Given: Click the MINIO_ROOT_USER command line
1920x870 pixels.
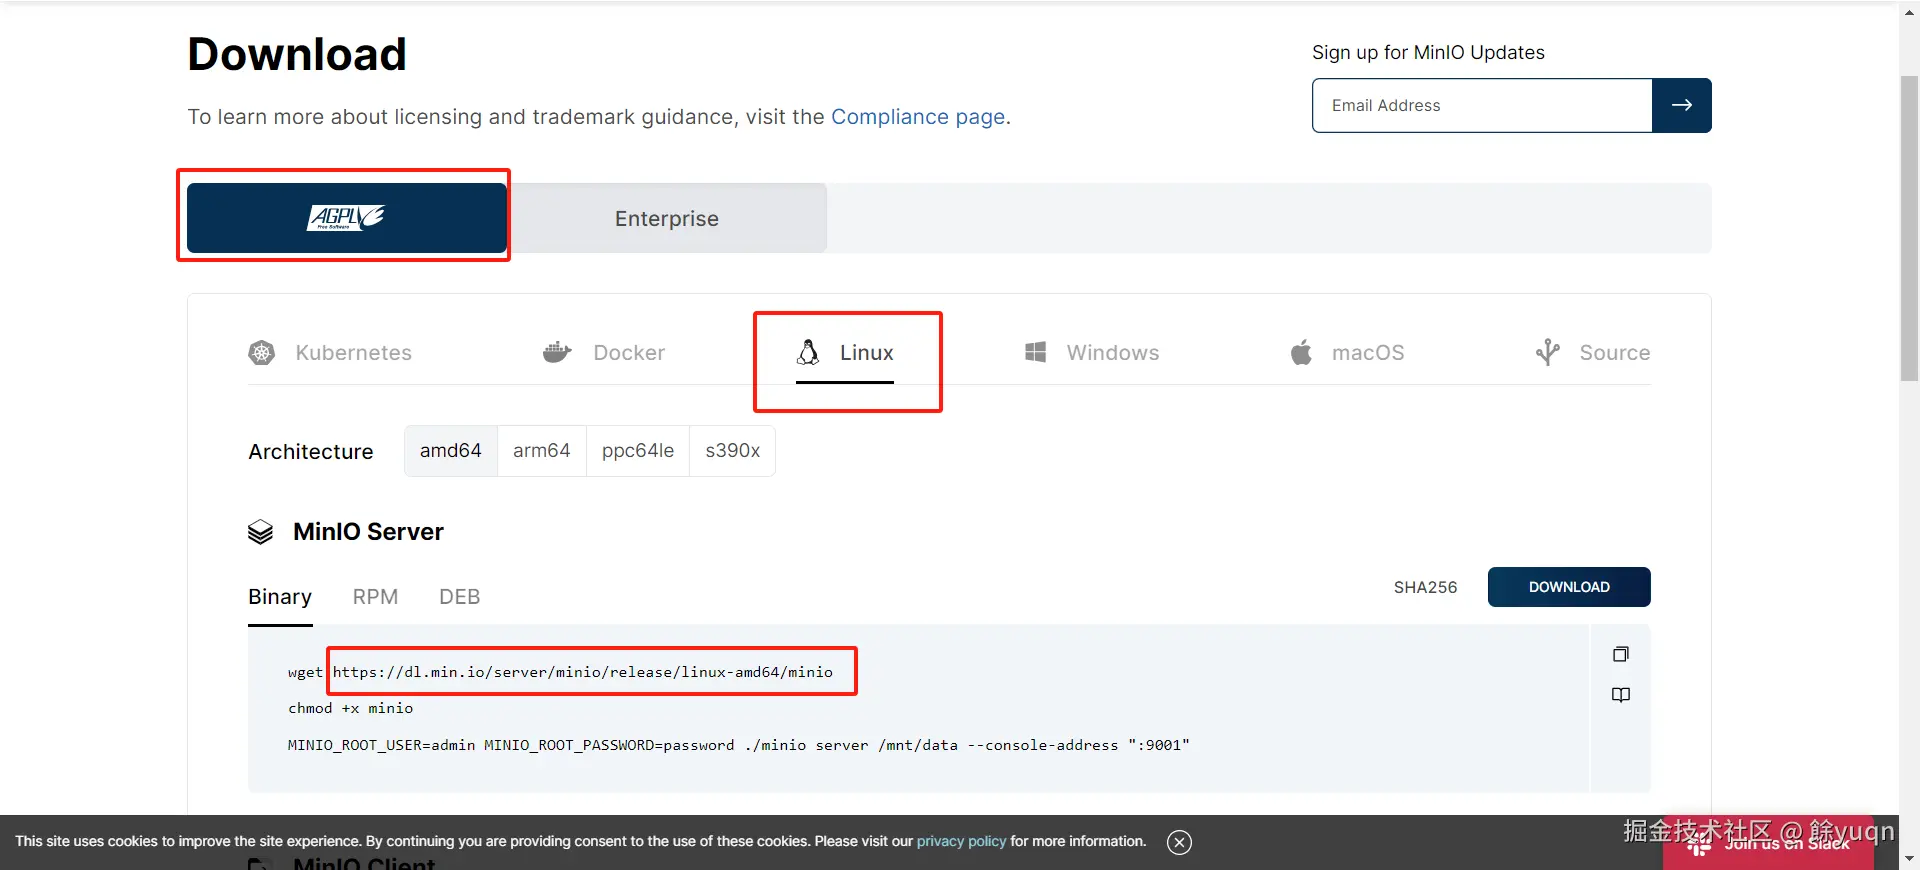Looking at the screenshot, I should click(739, 745).
